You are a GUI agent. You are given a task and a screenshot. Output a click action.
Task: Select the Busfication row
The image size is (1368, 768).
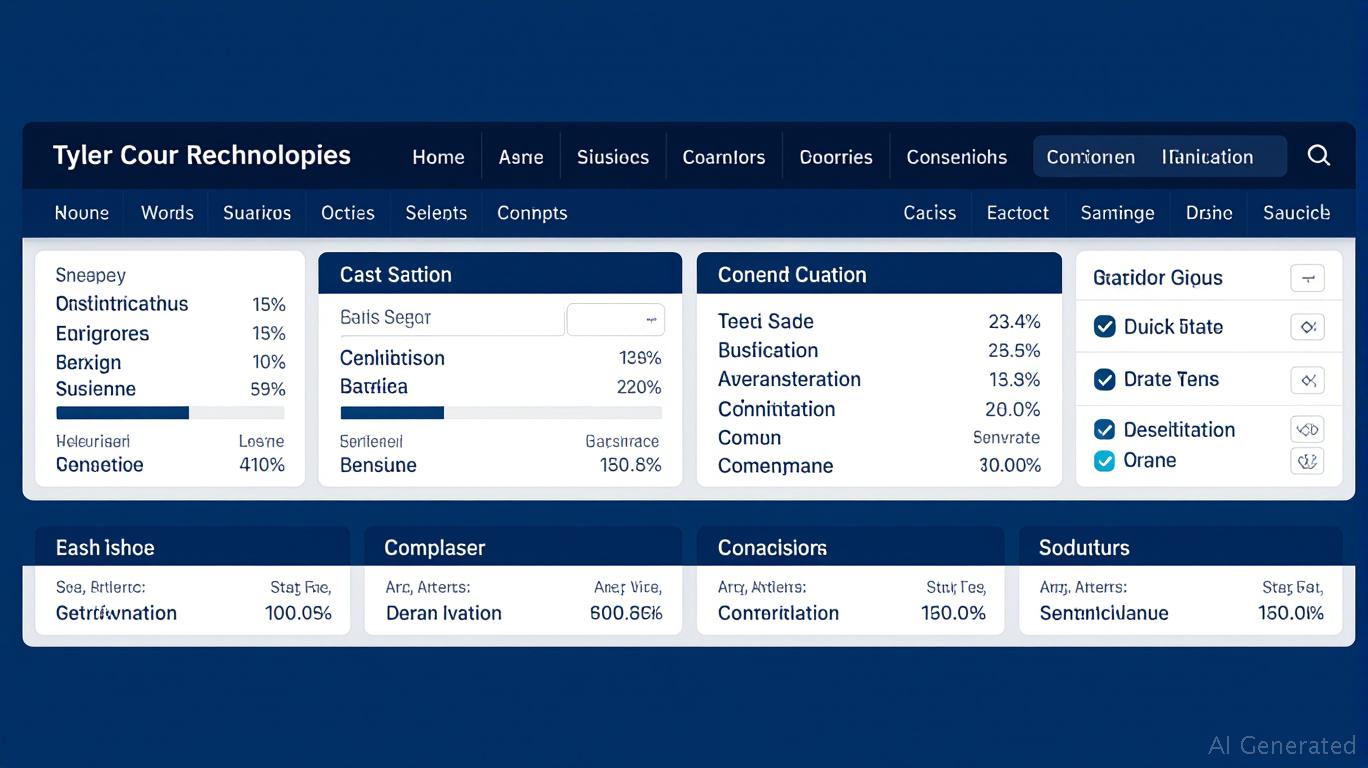pos(879,350)
